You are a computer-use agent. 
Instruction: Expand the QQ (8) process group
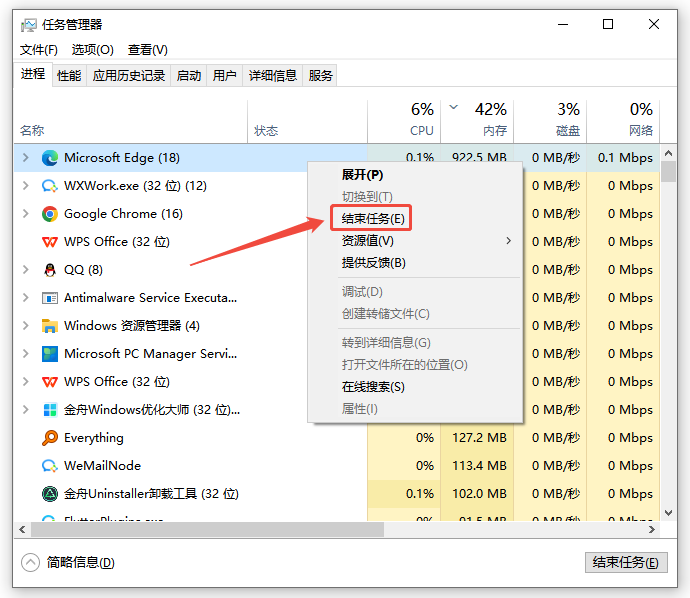point(26,270)
